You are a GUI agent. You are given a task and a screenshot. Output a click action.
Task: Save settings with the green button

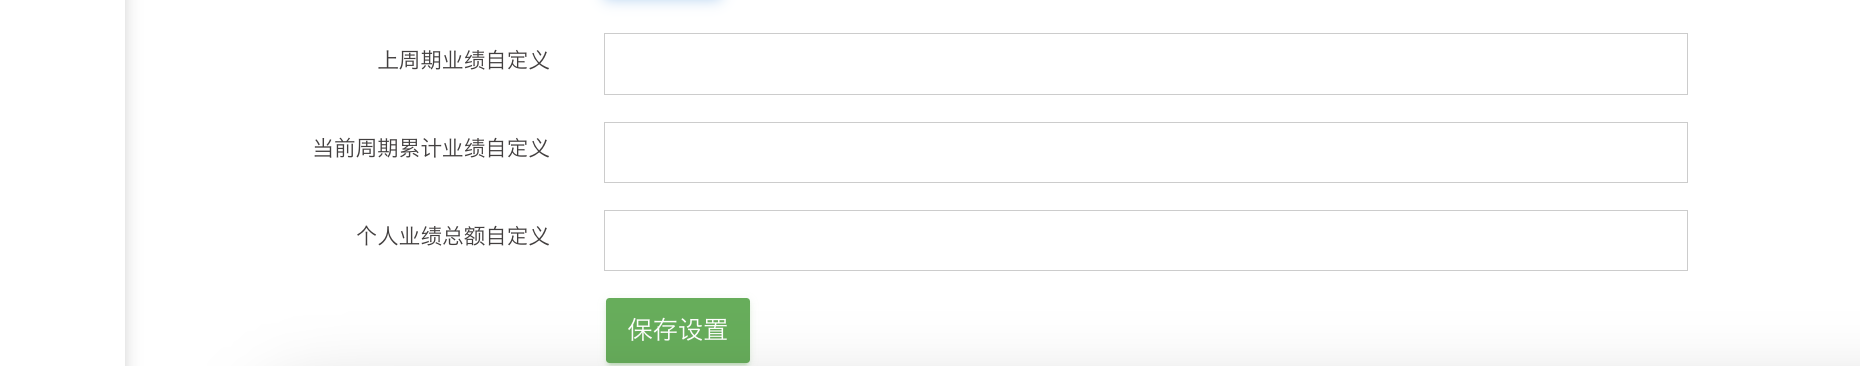point(677,330)
